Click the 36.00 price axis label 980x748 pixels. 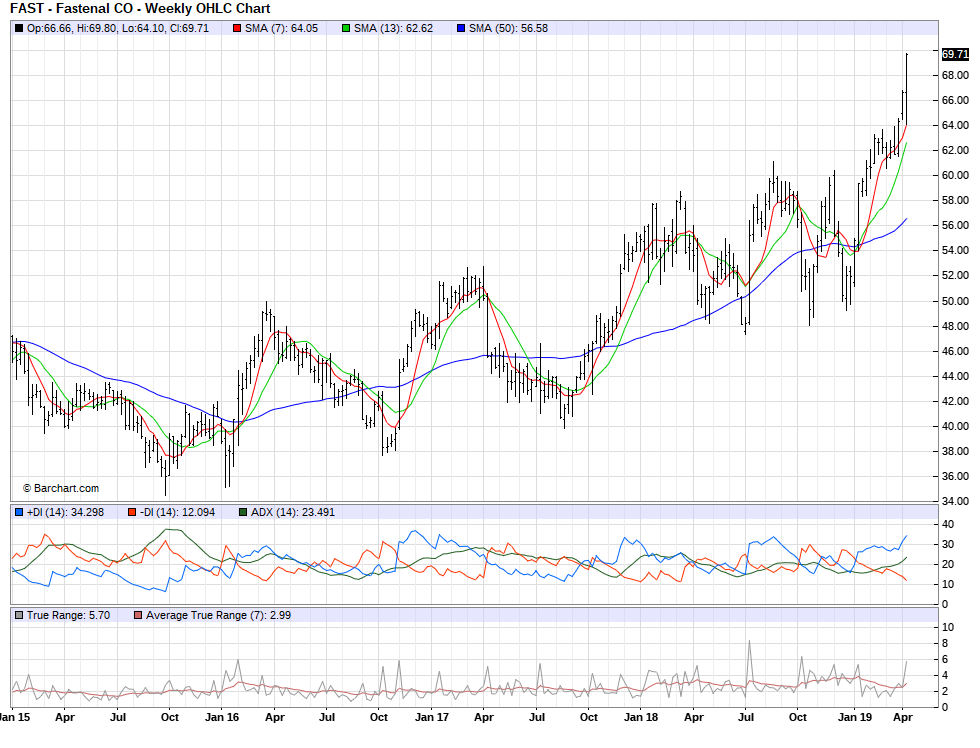pos(955,476)
